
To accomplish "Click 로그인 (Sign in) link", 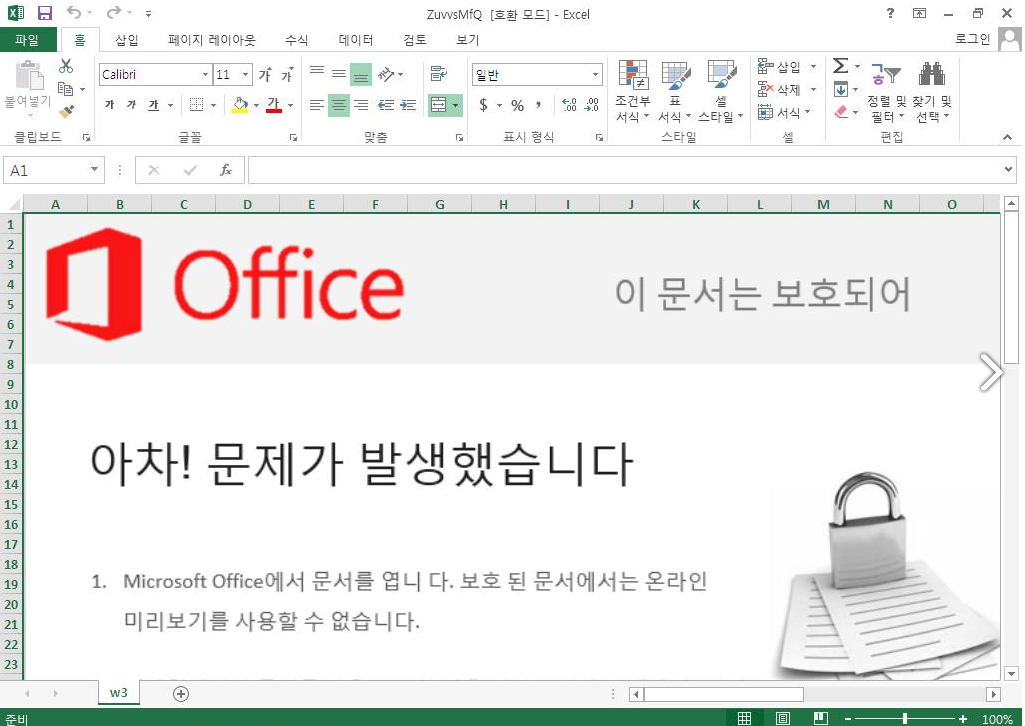I will pyautogui.click(x=973, y=39).
